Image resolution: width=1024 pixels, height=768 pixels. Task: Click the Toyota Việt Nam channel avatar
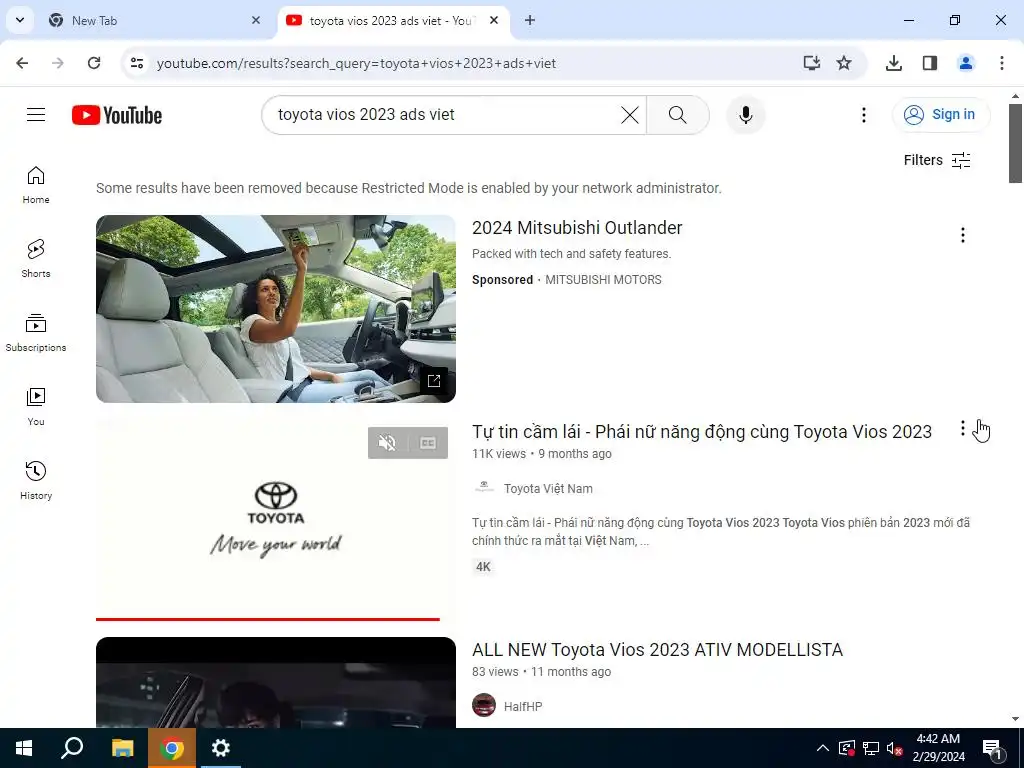coord(484,487)
